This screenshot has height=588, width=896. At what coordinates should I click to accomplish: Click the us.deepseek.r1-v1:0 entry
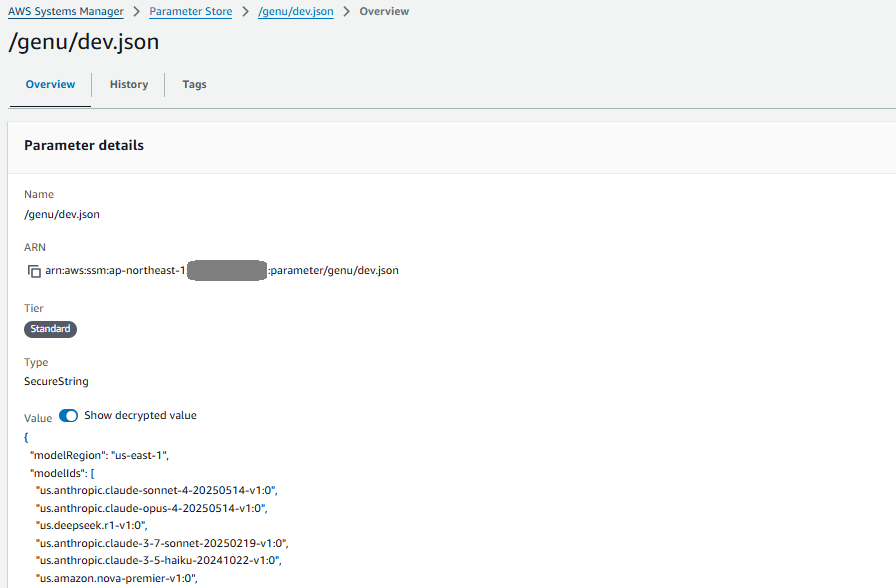91,525
